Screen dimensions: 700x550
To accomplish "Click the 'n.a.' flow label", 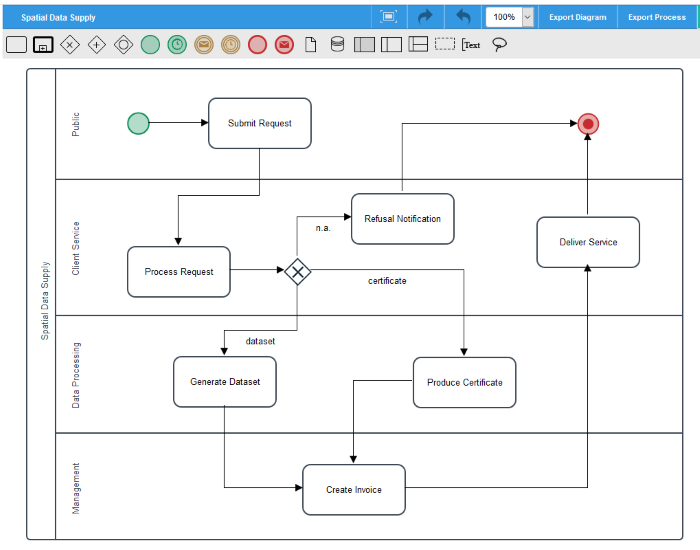I will coord(323,228).
